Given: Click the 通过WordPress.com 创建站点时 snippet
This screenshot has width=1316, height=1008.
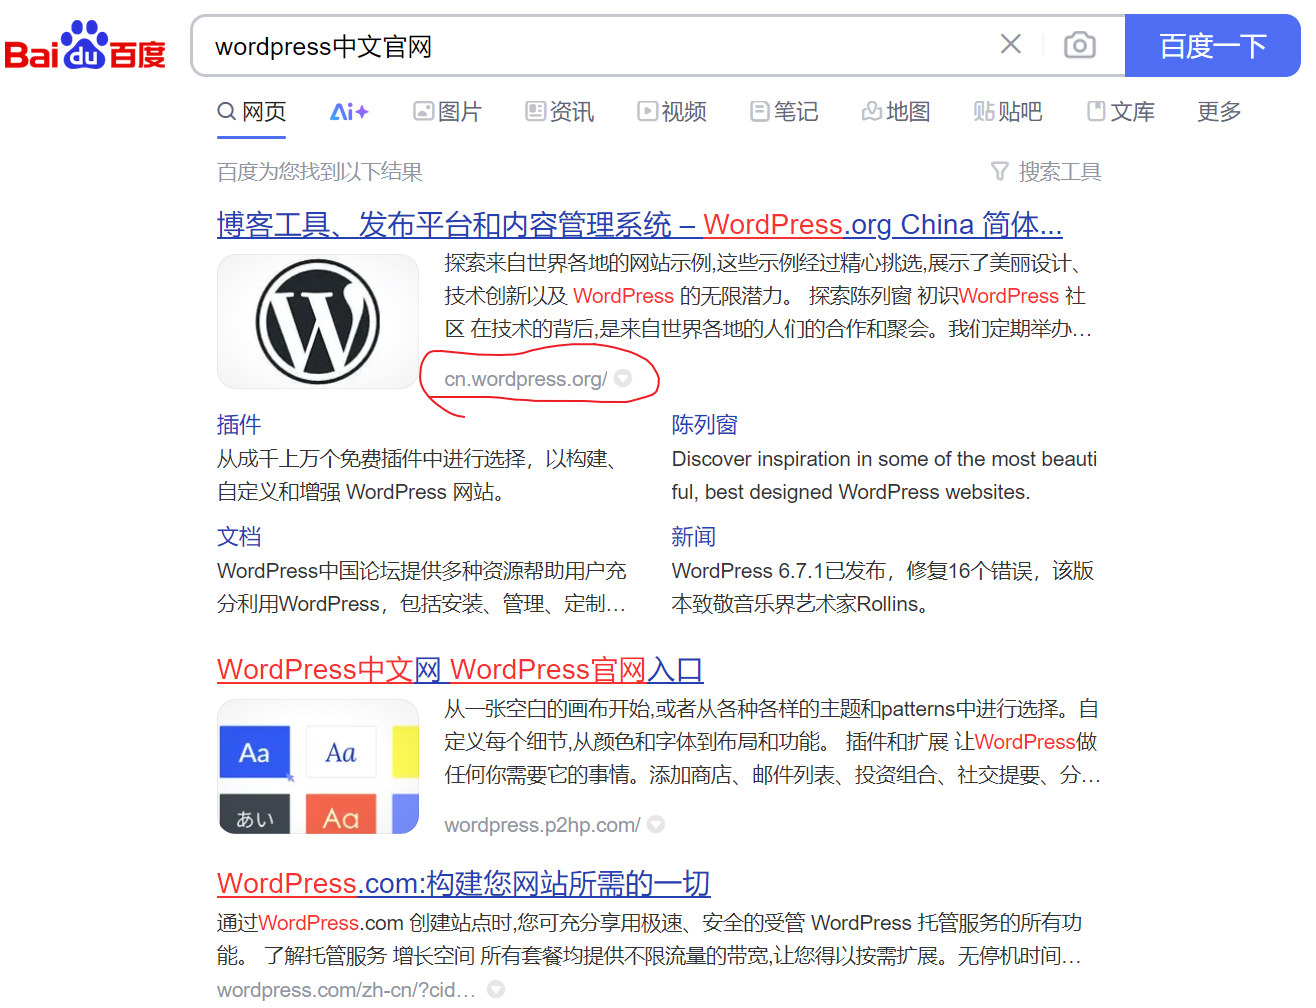Looking at the screenshot, I should 650,939.
